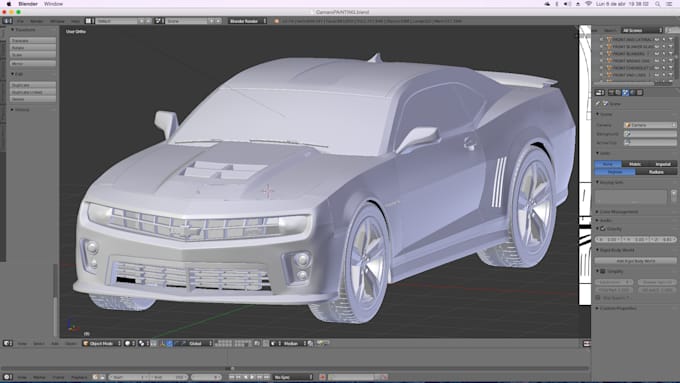Select the active Scene properties tab icon

pos(625,92)
